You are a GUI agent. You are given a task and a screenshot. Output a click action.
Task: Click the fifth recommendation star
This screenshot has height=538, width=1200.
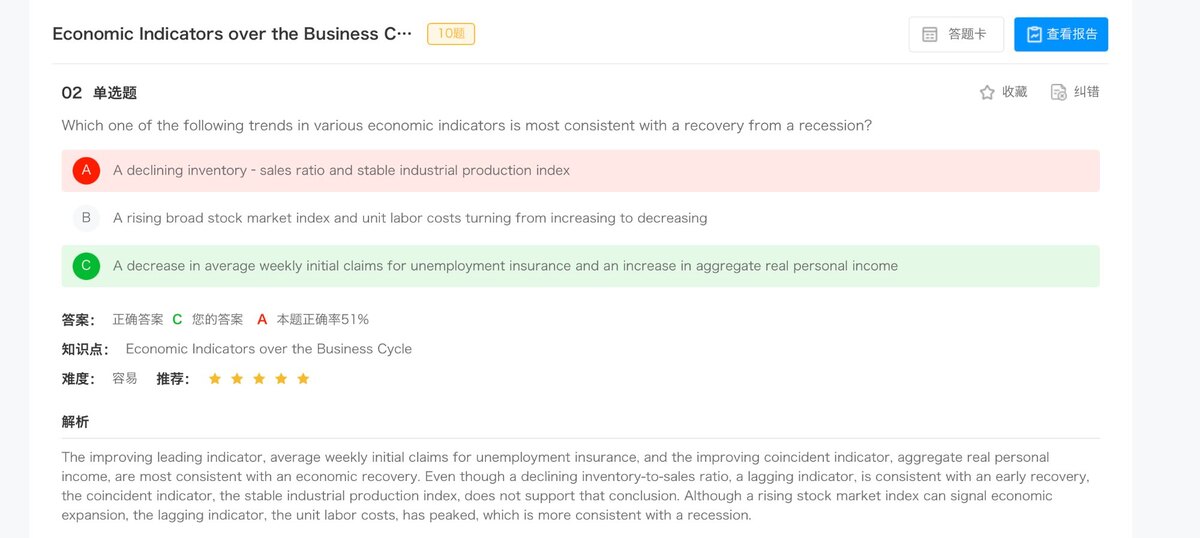click(x=303, y=379)
